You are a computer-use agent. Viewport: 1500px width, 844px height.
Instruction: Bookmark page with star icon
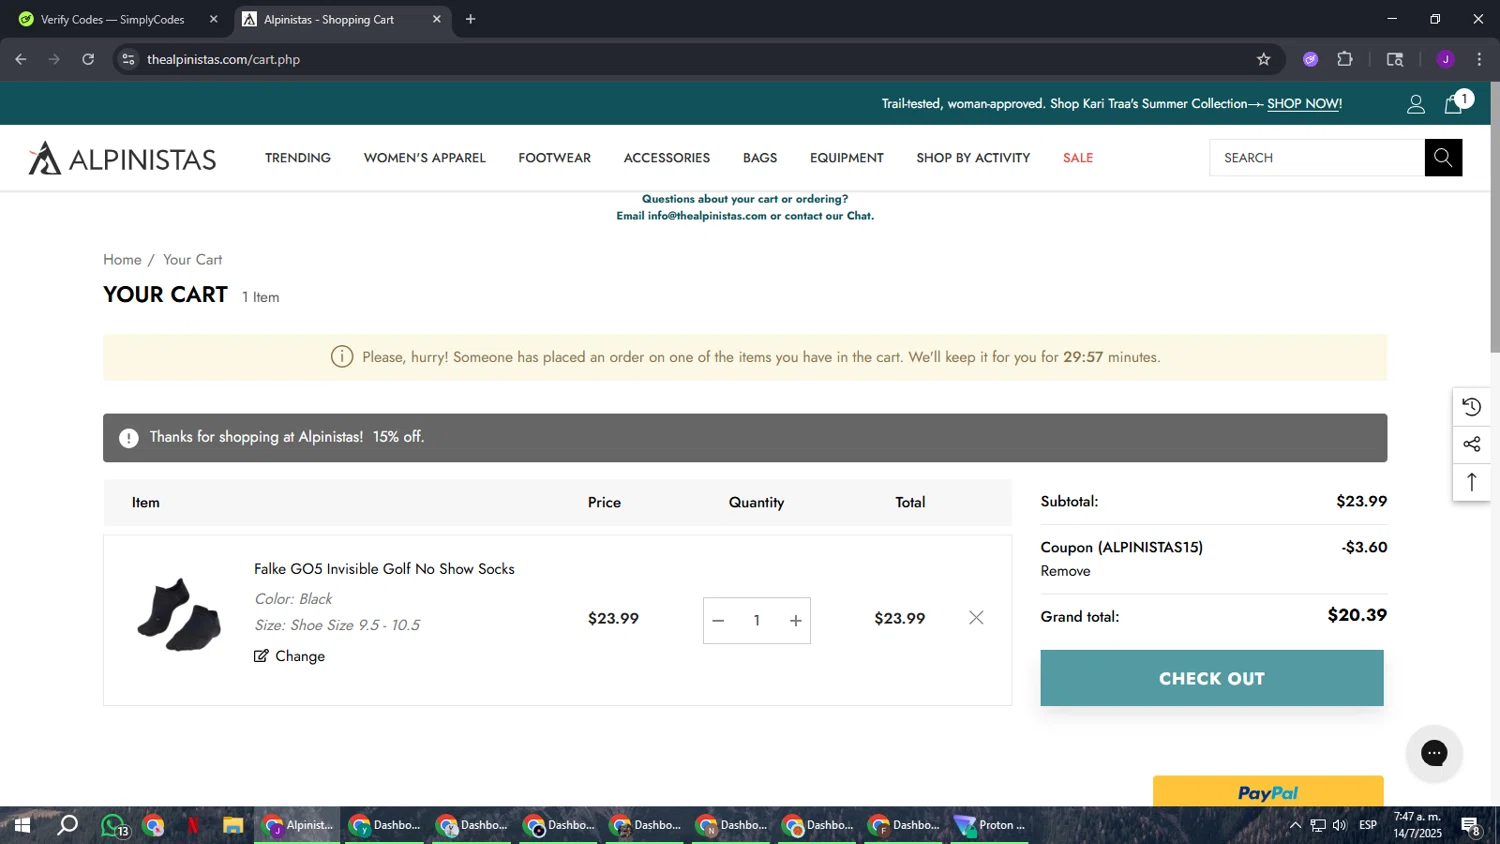(x=1263, y=59)
